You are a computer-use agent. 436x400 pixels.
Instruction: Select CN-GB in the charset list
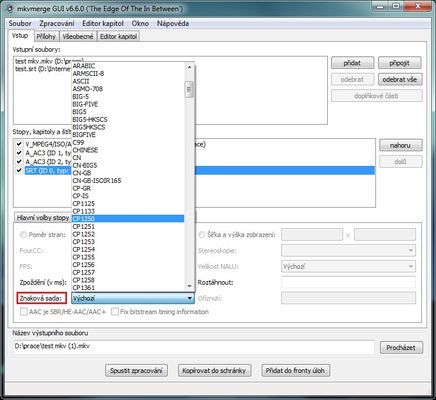pyautogui.click(x=128, y=173)
